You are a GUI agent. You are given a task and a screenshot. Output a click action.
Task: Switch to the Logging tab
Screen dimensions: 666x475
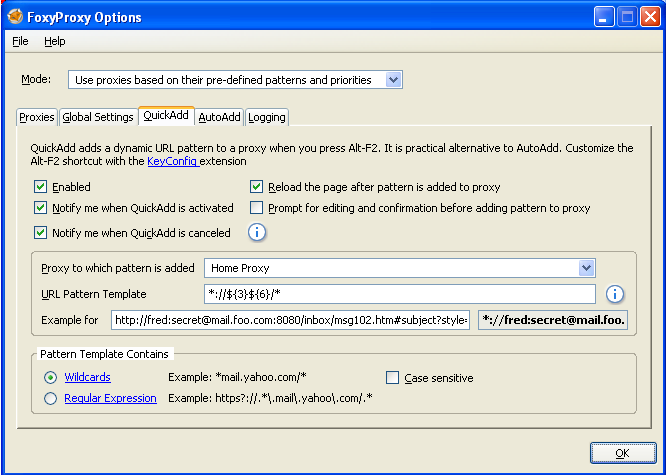[x=267, y=117]
